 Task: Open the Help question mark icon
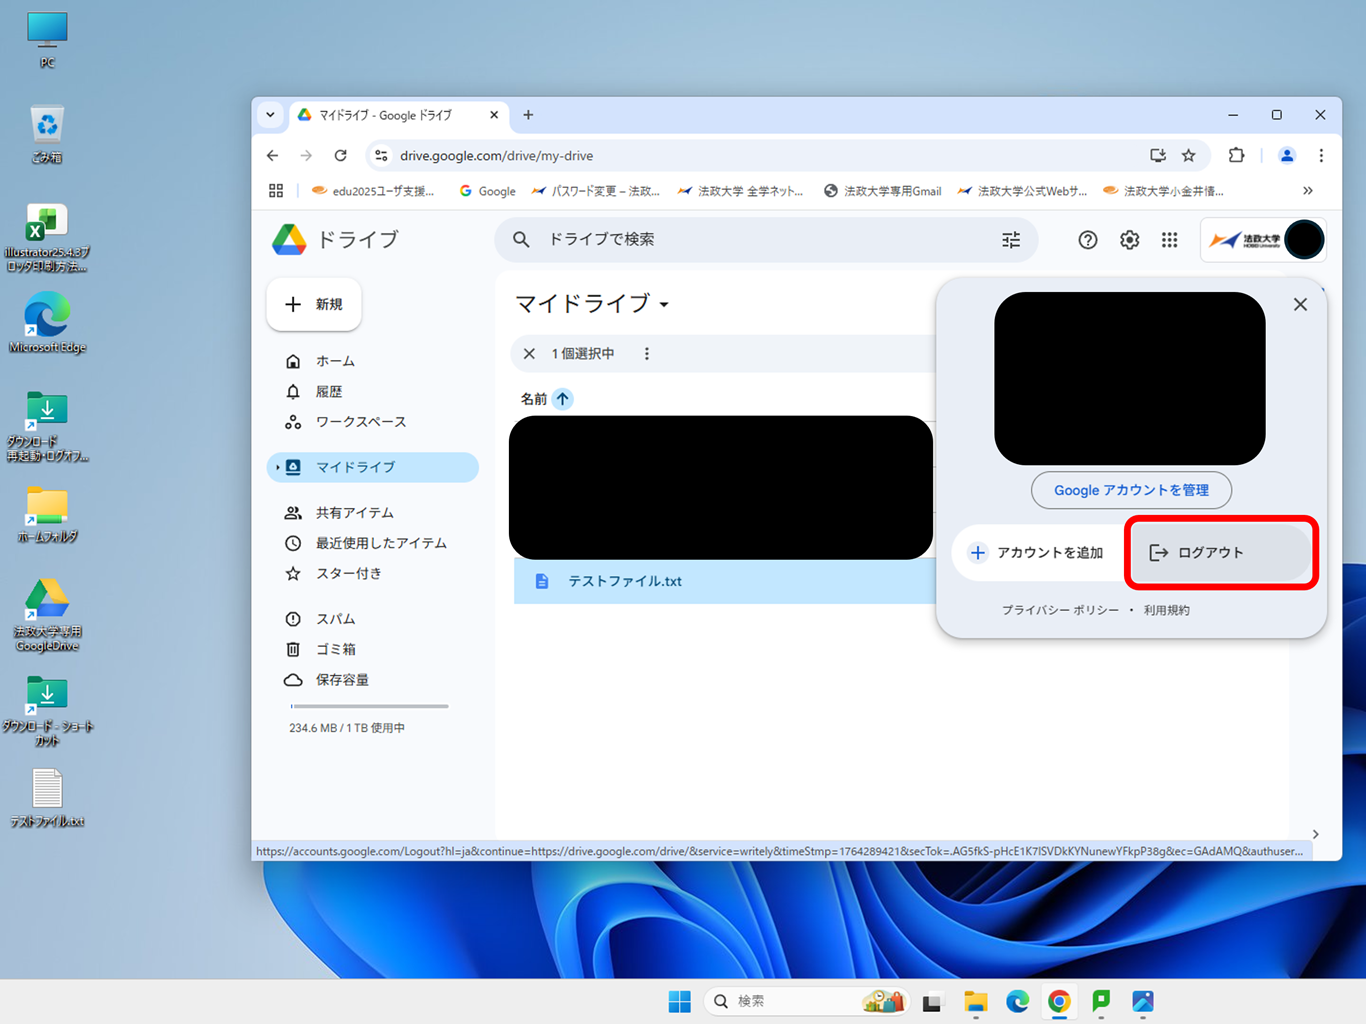1087,240
